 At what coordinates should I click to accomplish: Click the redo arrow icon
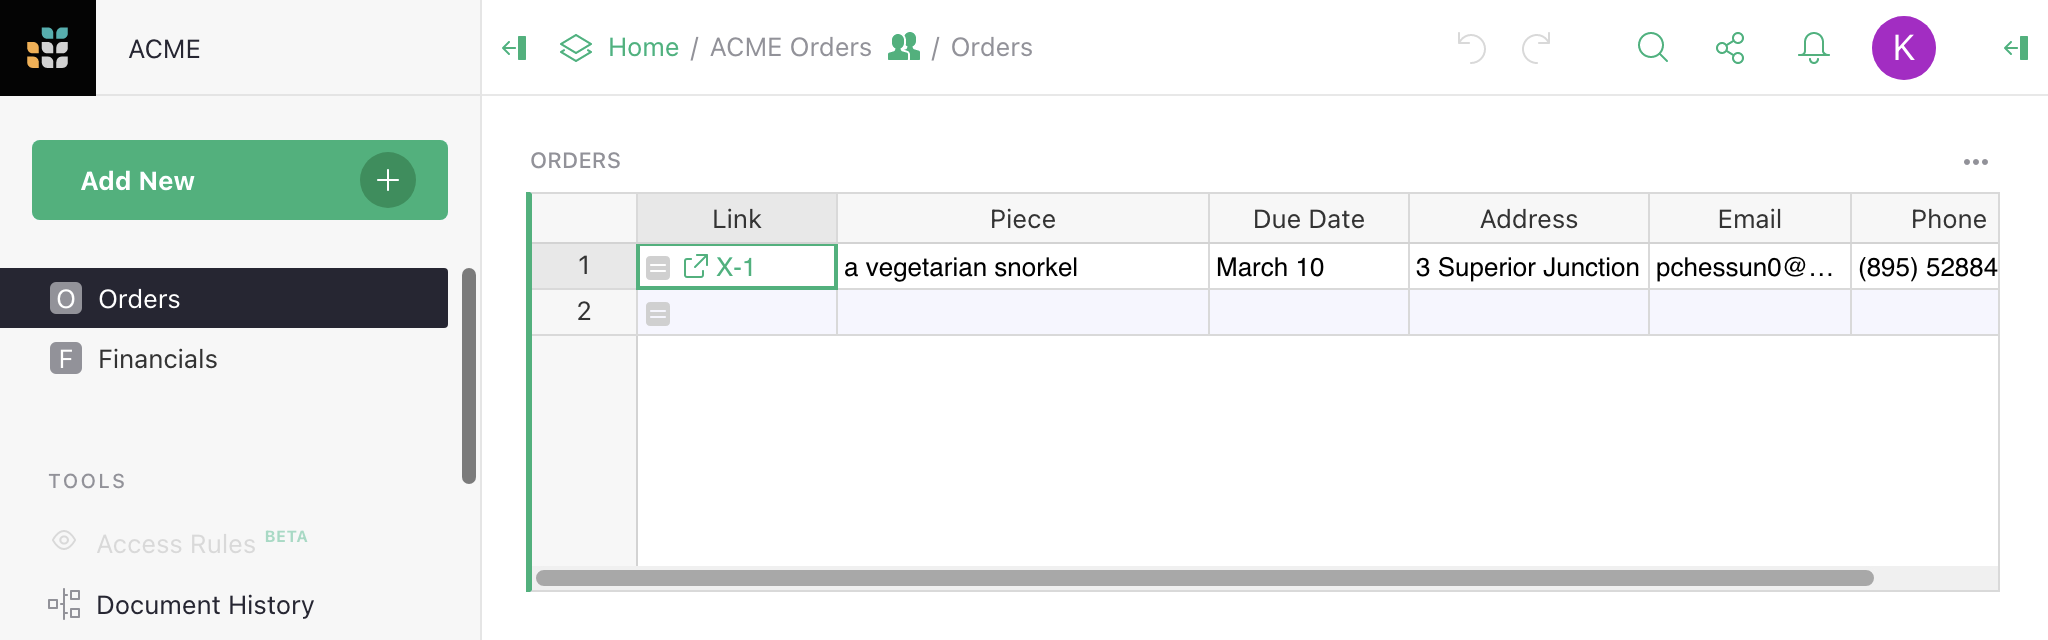pyautogui.click(x=1536, y=48)
